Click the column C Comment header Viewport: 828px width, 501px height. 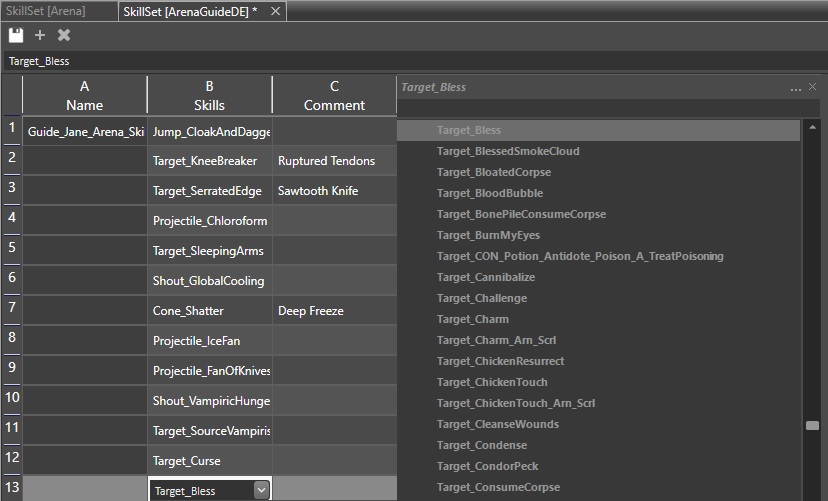[334, 95]
